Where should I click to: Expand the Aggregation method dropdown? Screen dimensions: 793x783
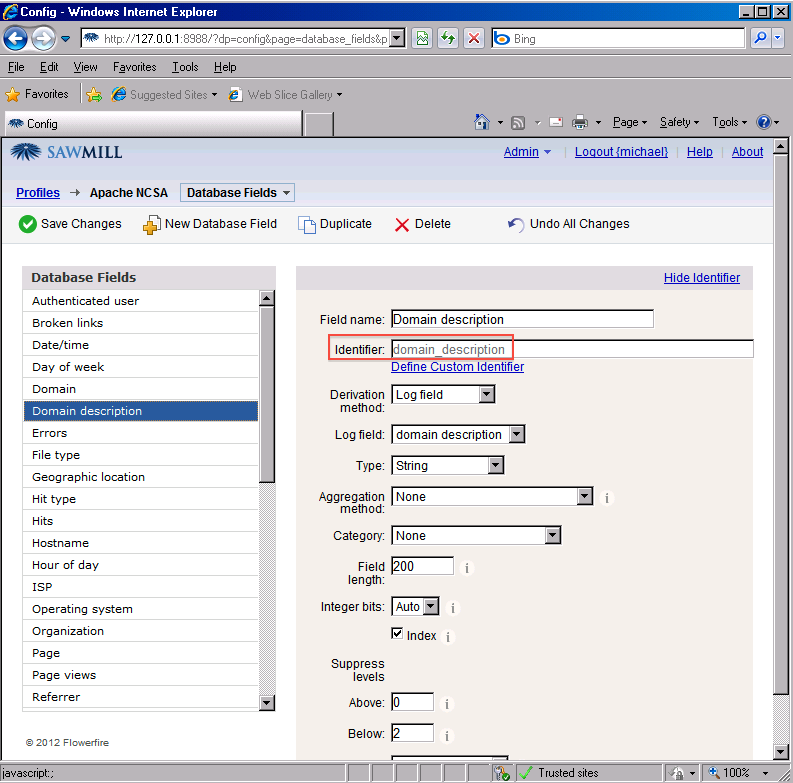[584, 497]
